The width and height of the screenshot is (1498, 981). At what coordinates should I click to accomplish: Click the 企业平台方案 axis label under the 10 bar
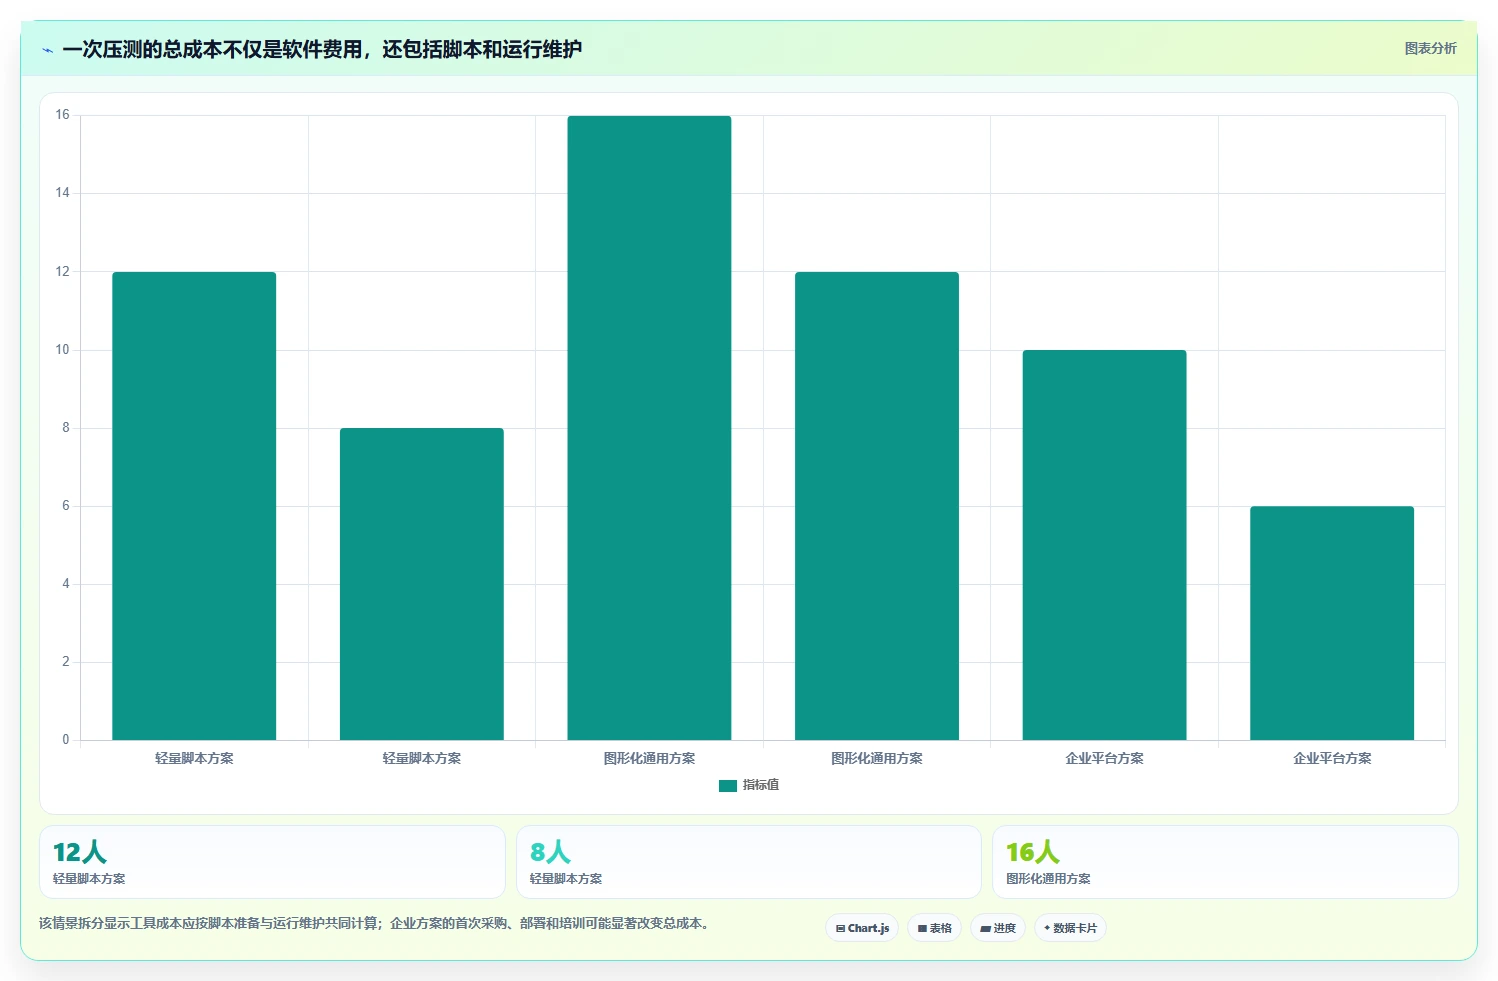[1104, 758]
